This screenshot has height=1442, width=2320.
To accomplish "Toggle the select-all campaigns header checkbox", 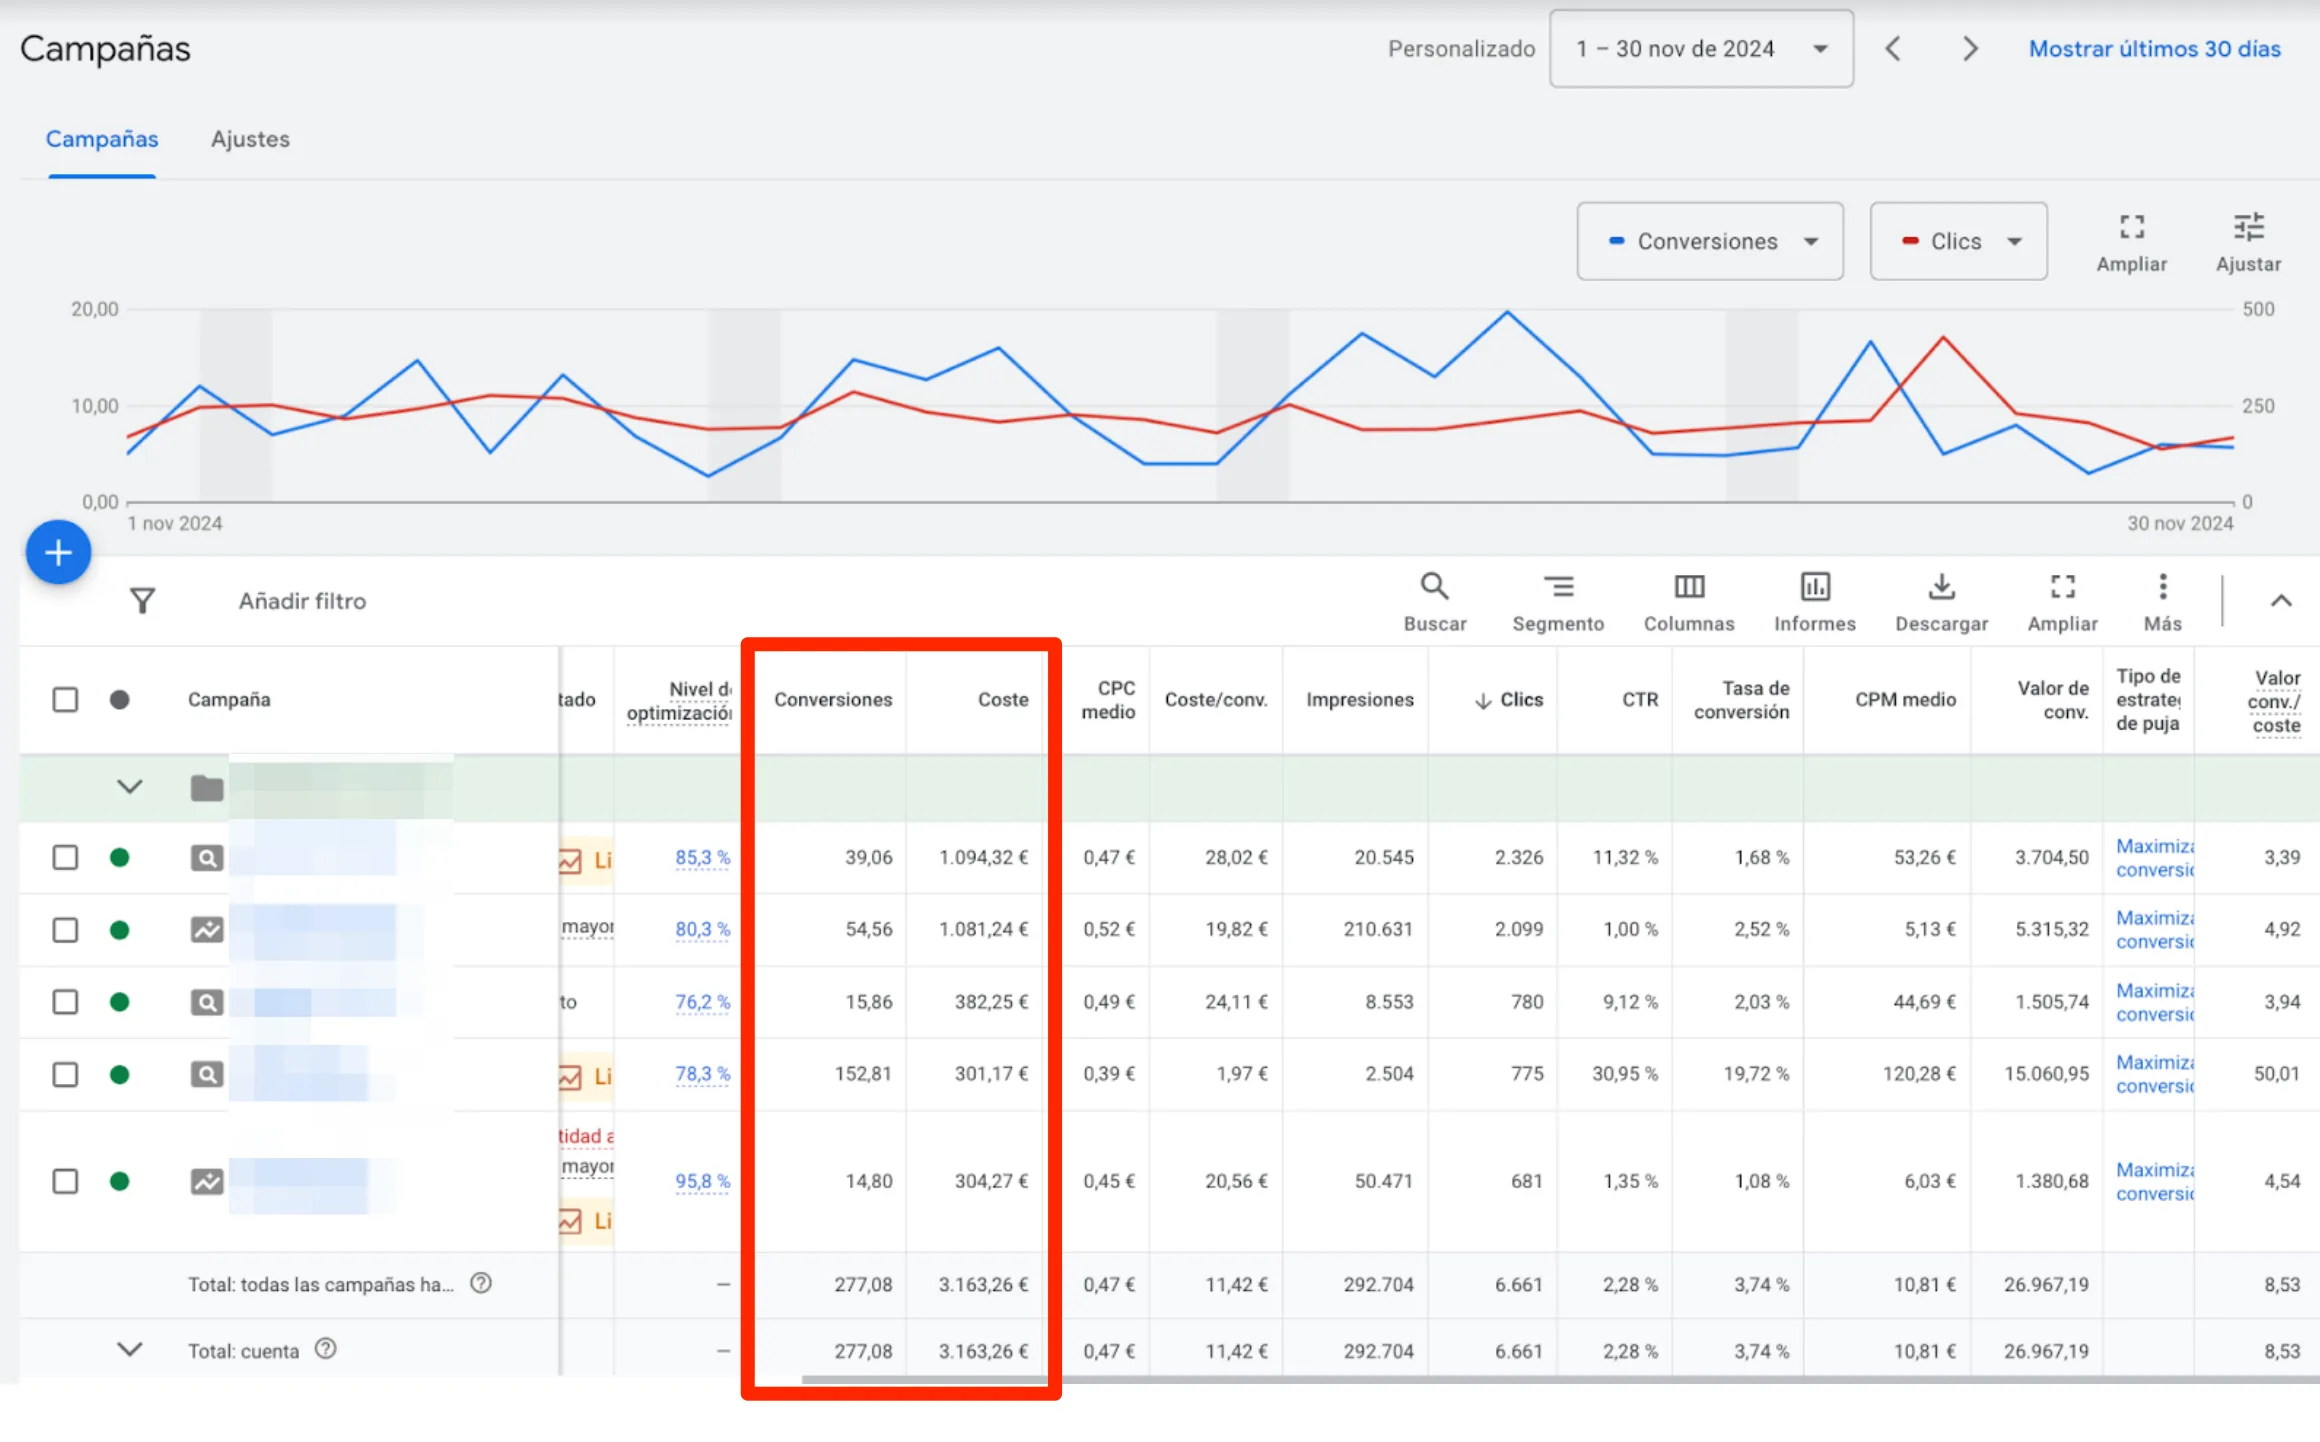I will [65, 699].
